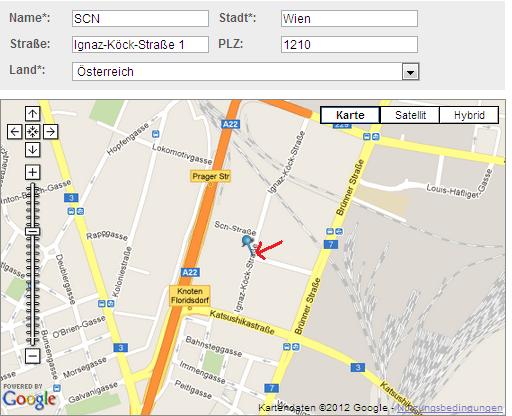Switch to the Hybrid view
Screen dimensions: 512x416
click(x=469, y=115)
